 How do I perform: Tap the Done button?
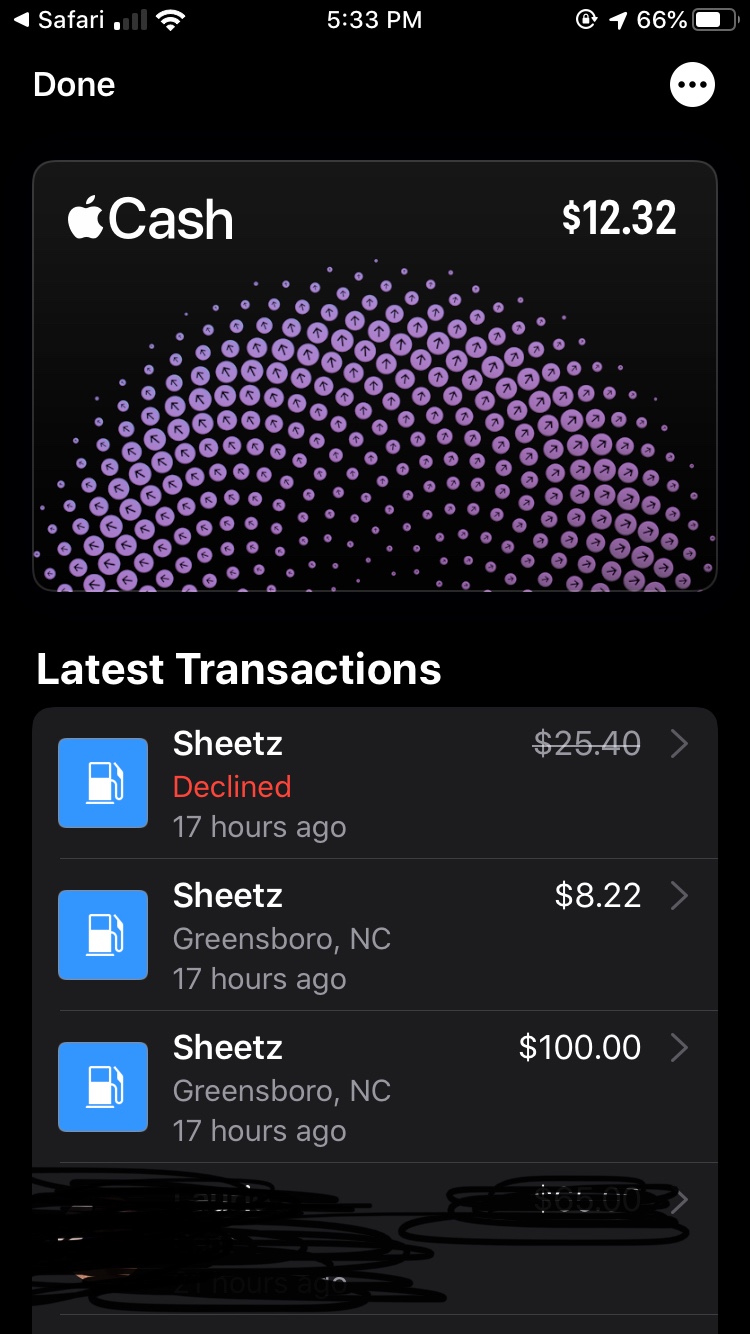point(74,85)
